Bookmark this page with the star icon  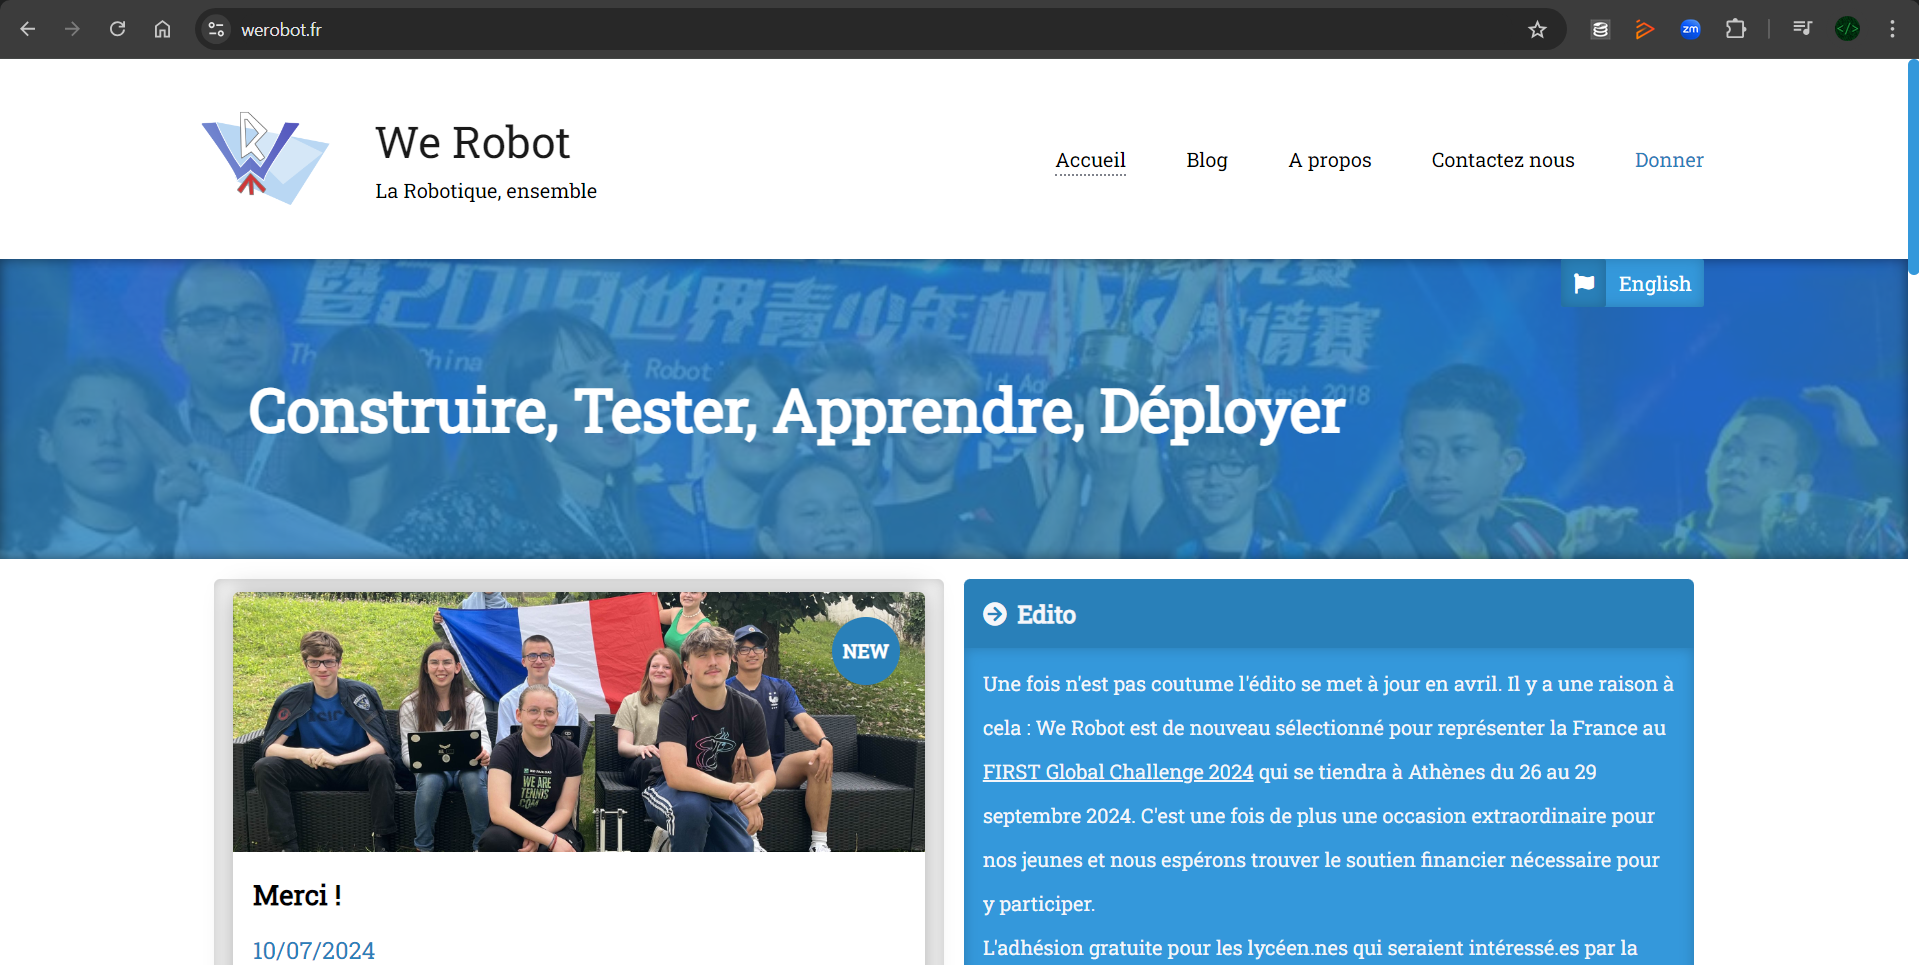click(x=1537, y=30)
